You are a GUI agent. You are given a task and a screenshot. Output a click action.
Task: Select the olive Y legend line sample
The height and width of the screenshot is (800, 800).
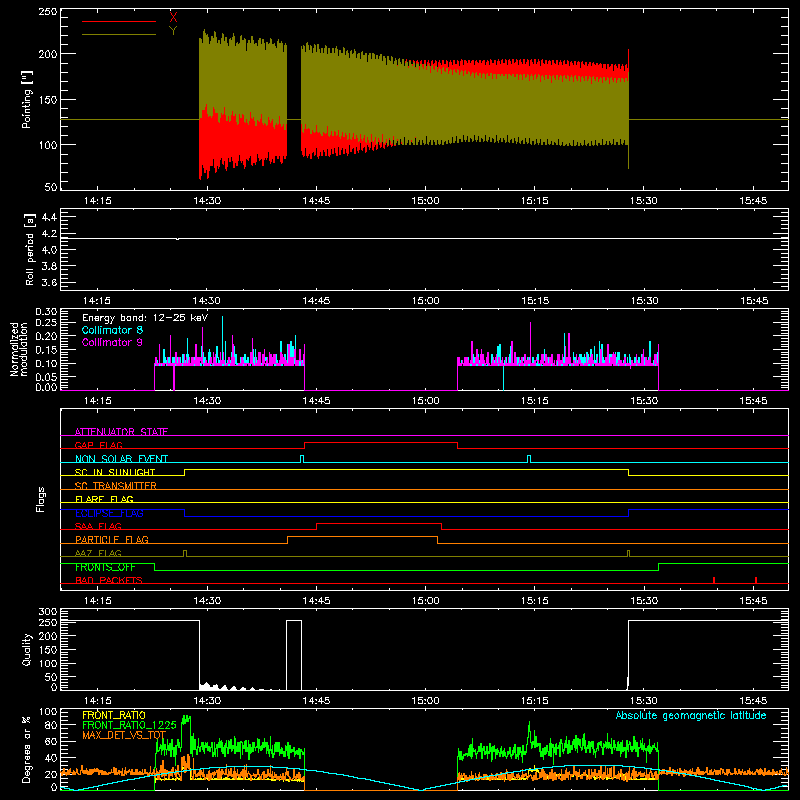(x=119, y=35)
